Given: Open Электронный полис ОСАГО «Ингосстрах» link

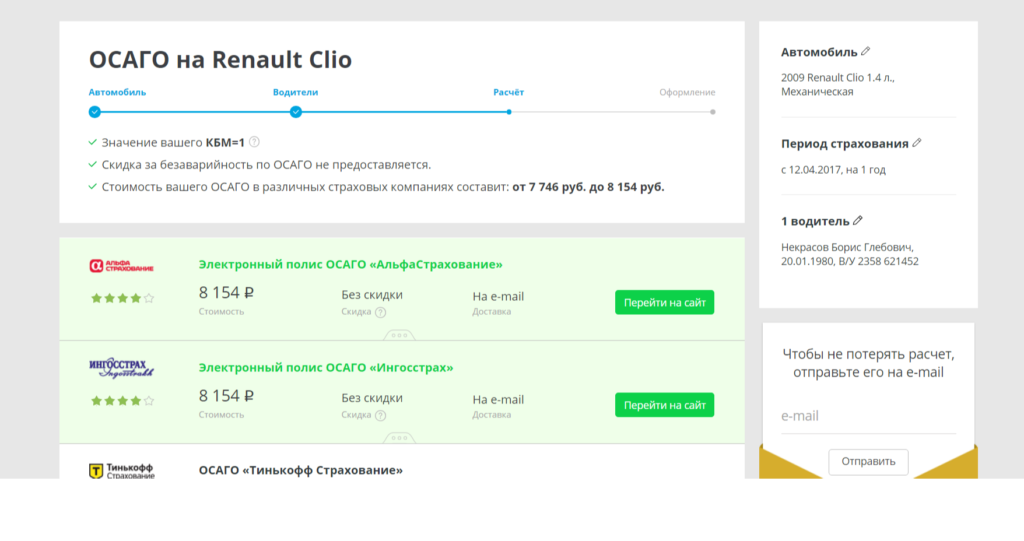Looking at the screenshot, I should 326,368.
